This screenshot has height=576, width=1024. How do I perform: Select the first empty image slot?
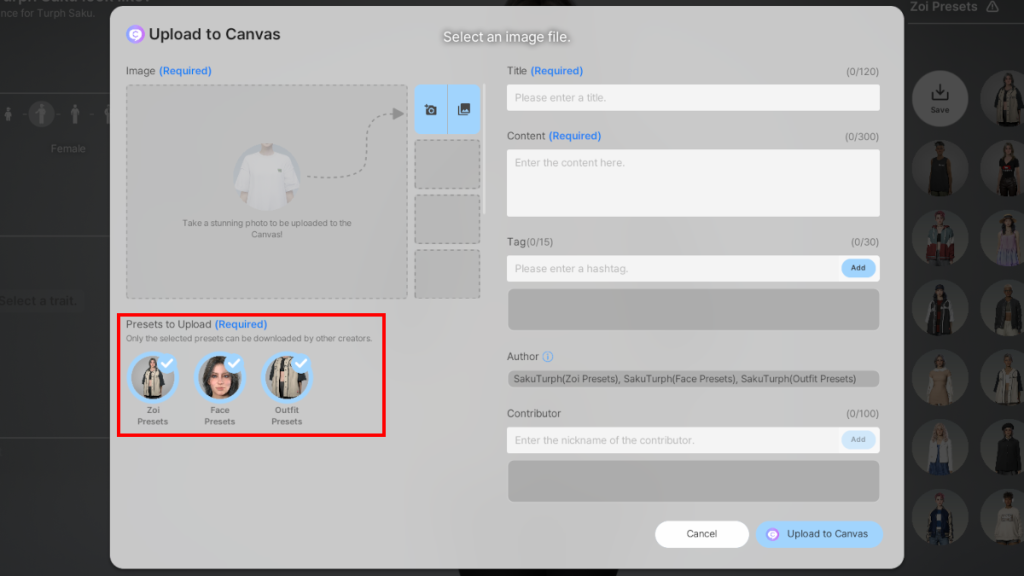pos(447,163)
